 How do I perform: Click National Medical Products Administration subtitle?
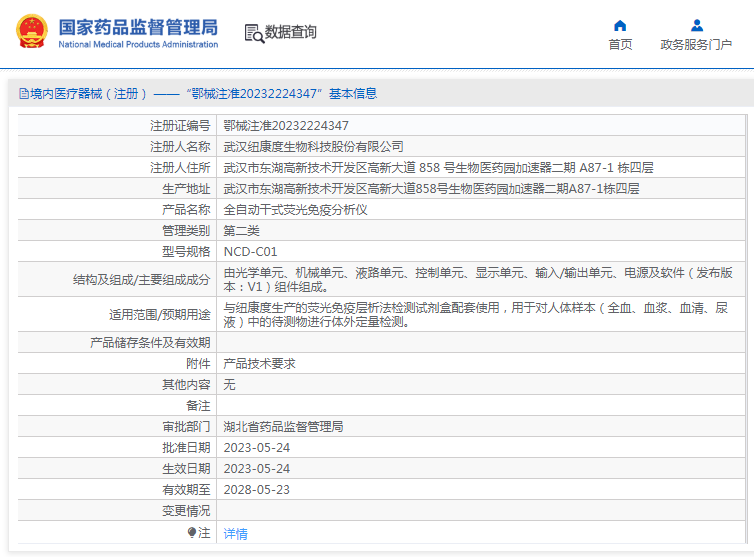138,44
